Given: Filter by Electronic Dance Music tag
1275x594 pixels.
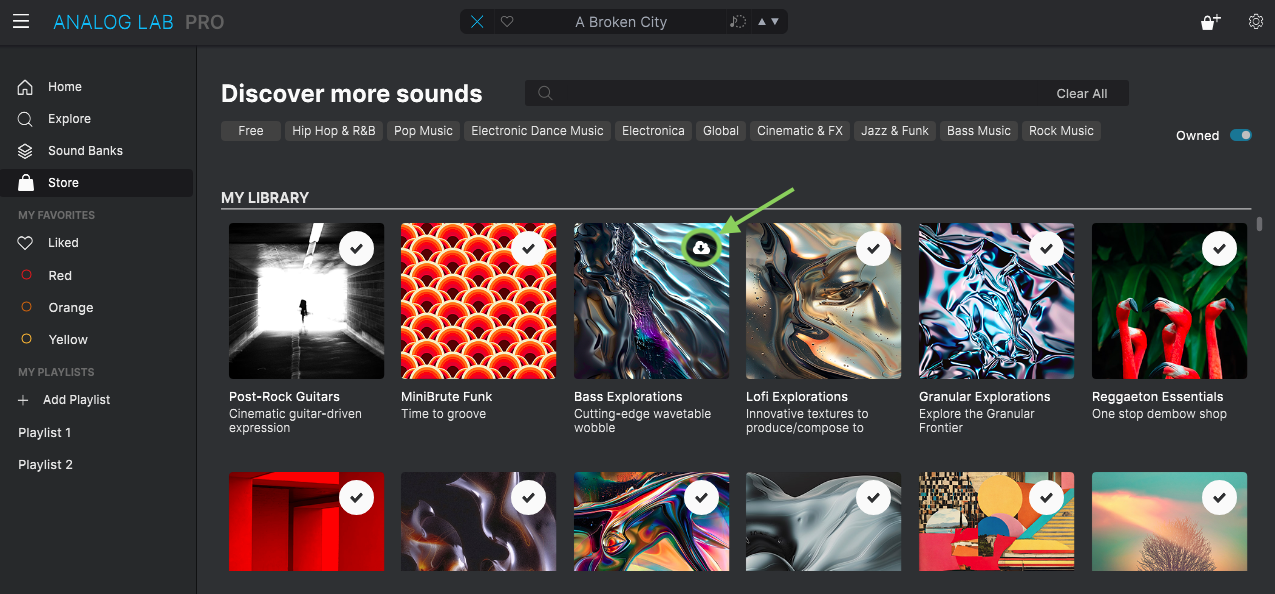Looking at the screenshot, I should pos(537,131).
